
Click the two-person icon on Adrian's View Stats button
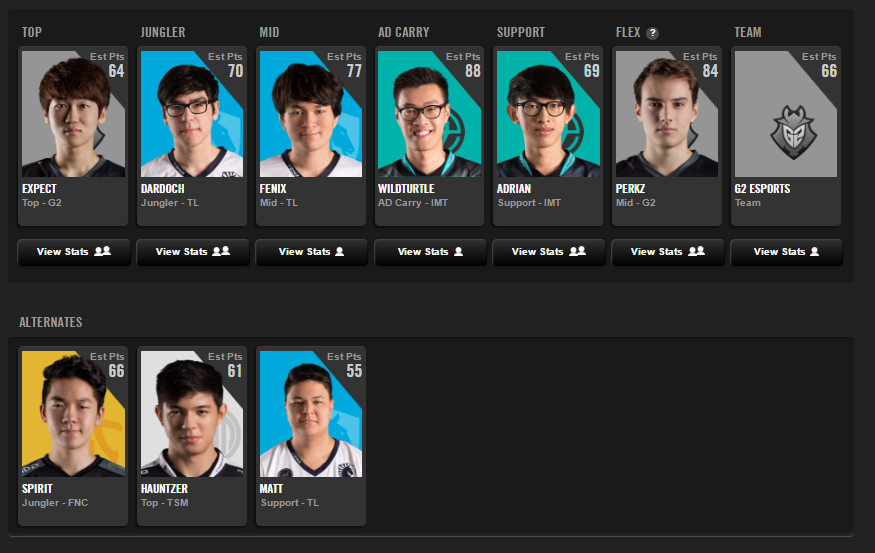click(x=578, y=251)
